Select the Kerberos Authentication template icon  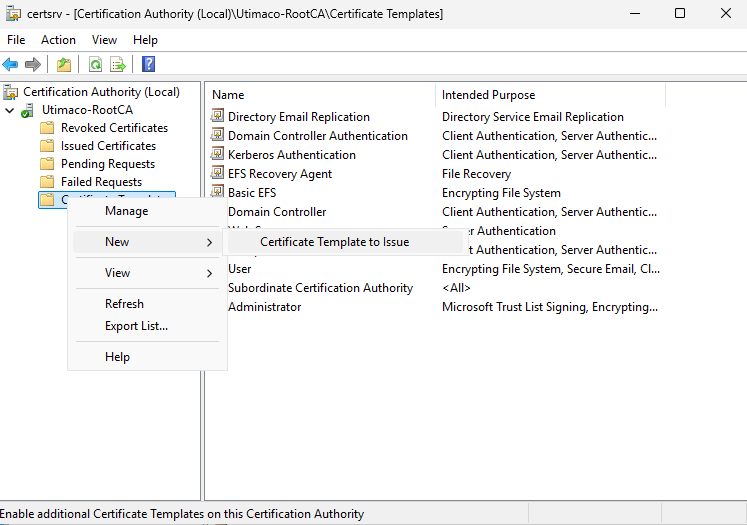pyautogui.click(x=218, y=155)
